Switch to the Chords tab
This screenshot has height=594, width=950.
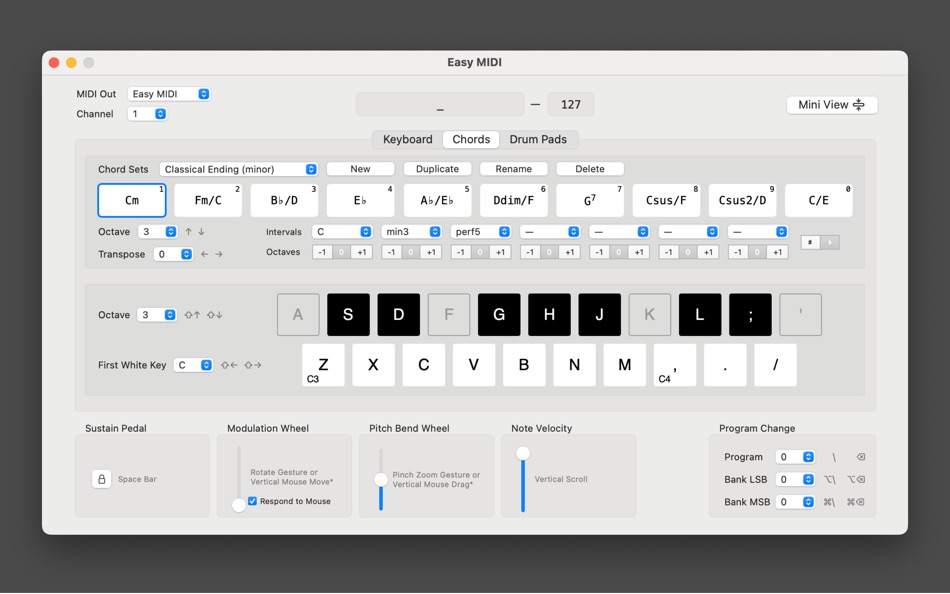coord(471,139)
